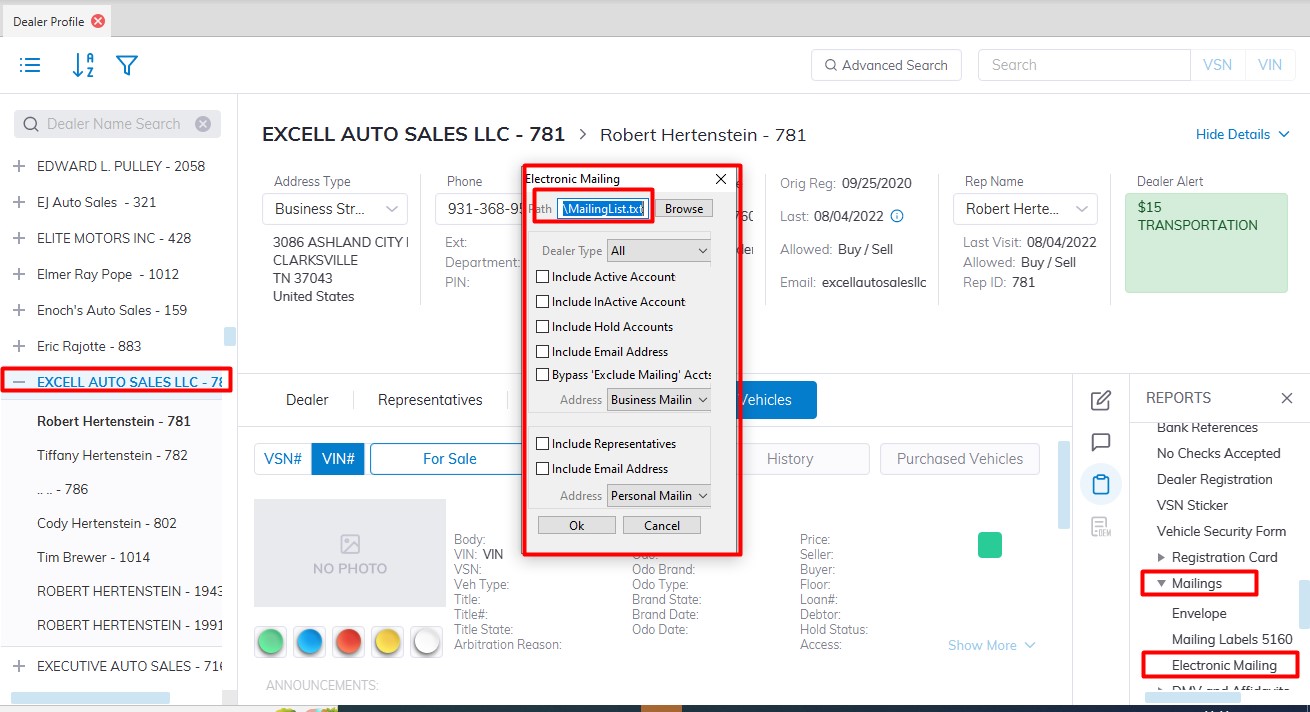The width and height of the screenshot is (1310, 712).
Task: Clear the Dealer Name Search field
Action: coord(203,124)
